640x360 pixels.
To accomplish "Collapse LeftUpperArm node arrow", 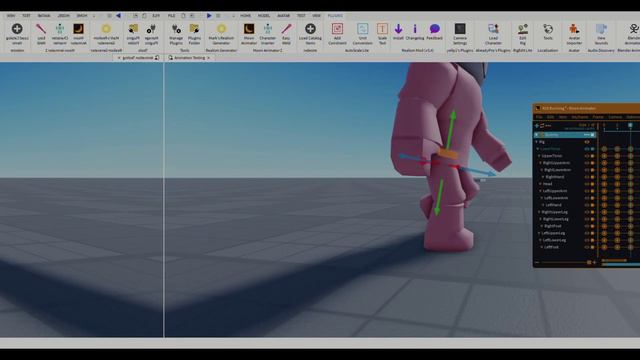I will pyautogui.click(x=540, y=191).
